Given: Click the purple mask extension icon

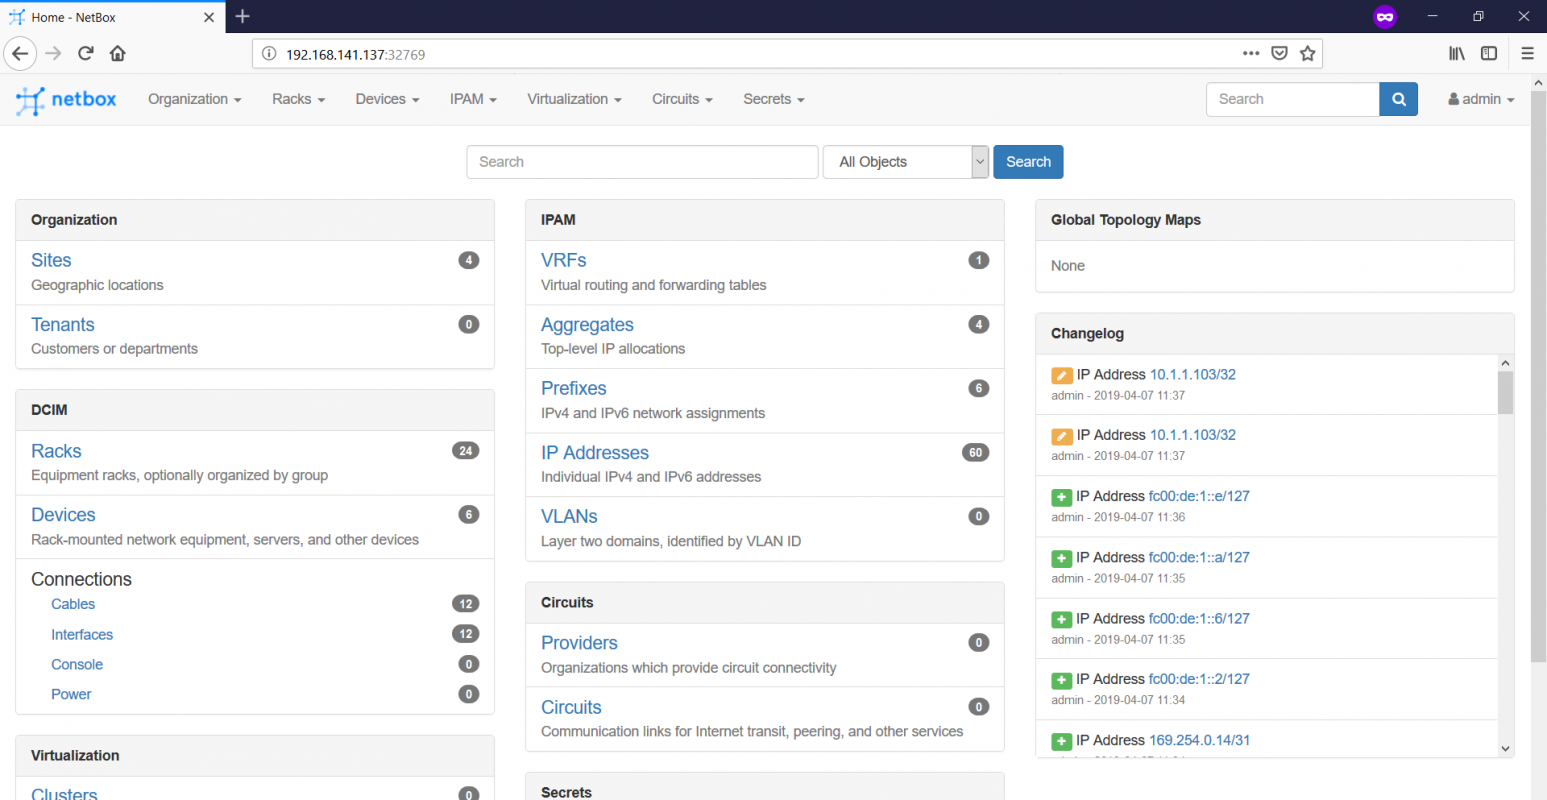Looking at the screenshot, I should coord(1385,16).
